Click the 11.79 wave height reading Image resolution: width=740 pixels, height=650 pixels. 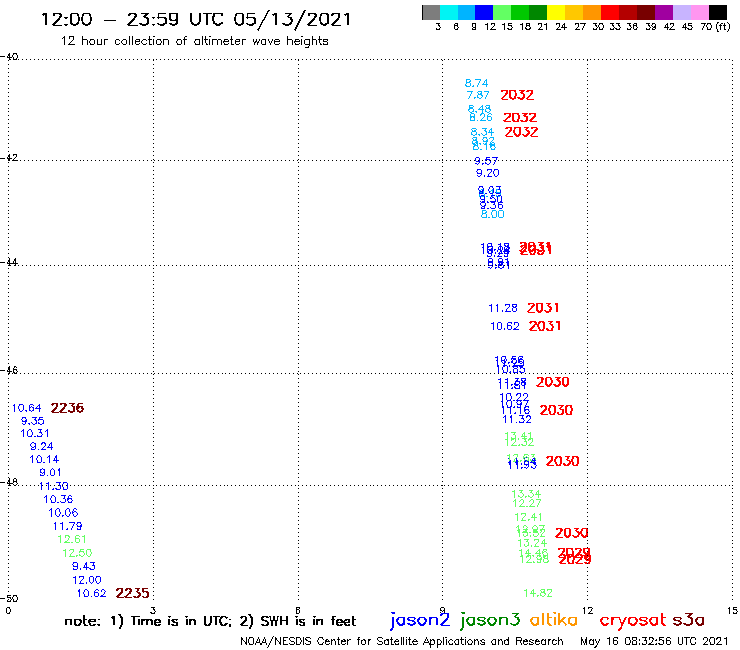pyautogui.click(x=67, y=526)
